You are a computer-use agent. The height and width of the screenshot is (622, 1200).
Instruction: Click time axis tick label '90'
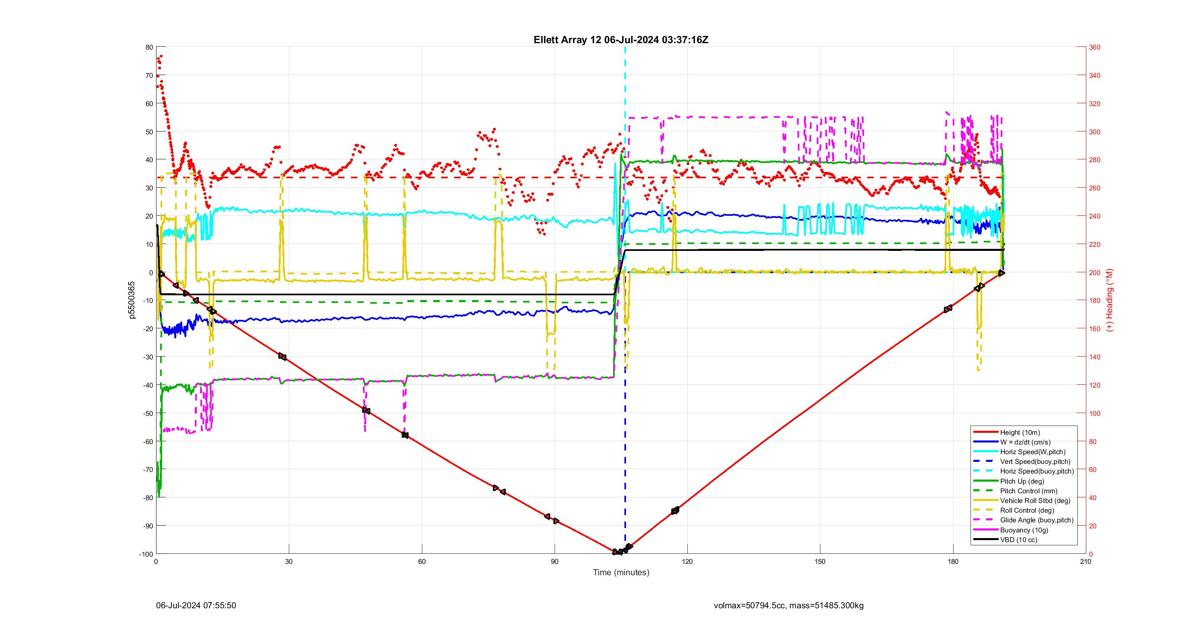click(554, 562)
